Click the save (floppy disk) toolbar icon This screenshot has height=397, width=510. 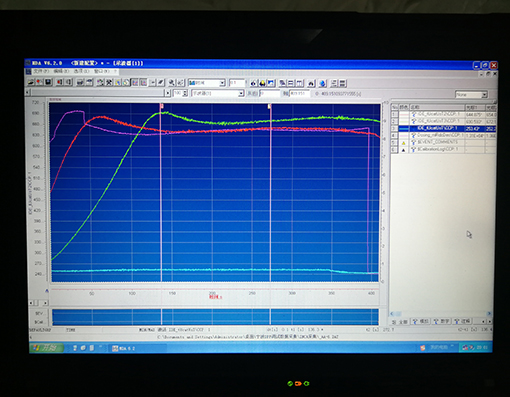[48, 82]
